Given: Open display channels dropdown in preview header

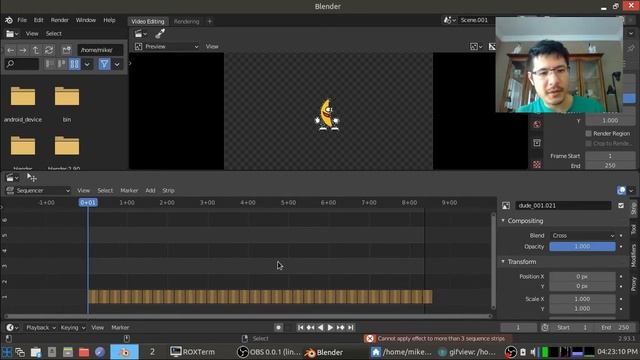Looking at the screenshot, I should [476, 47].
